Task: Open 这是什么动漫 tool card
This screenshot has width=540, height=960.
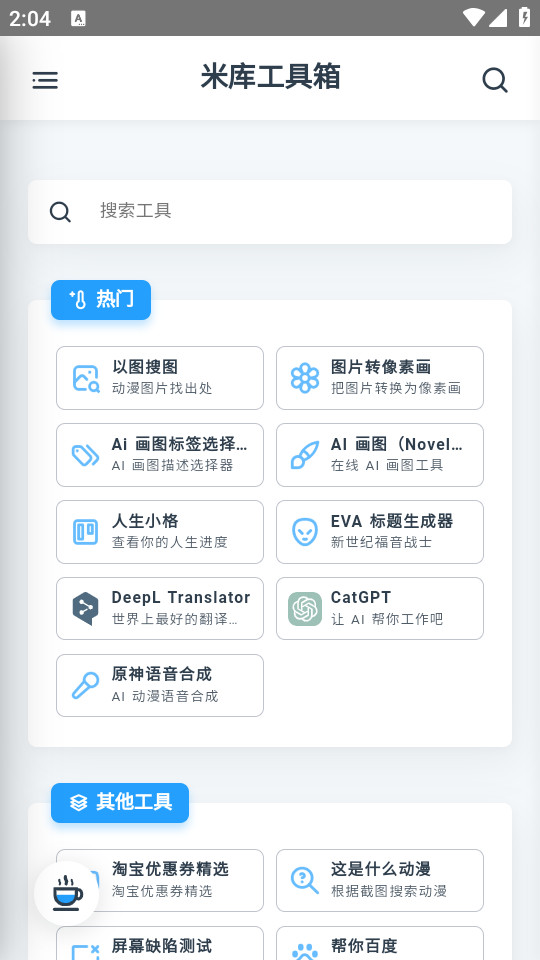Action: (380, 880)
